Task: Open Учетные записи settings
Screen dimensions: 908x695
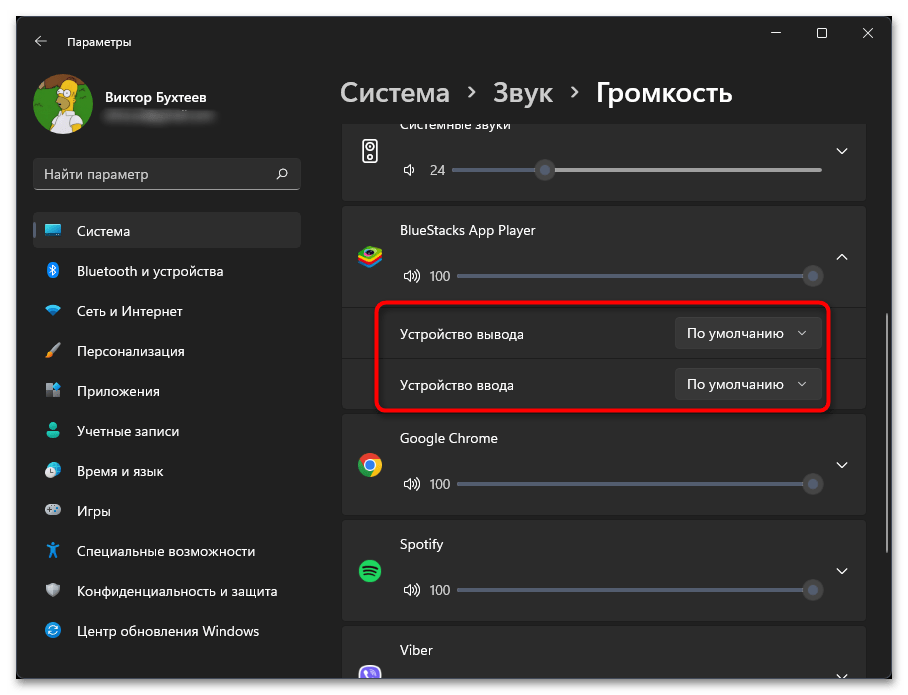Action: 167,430
